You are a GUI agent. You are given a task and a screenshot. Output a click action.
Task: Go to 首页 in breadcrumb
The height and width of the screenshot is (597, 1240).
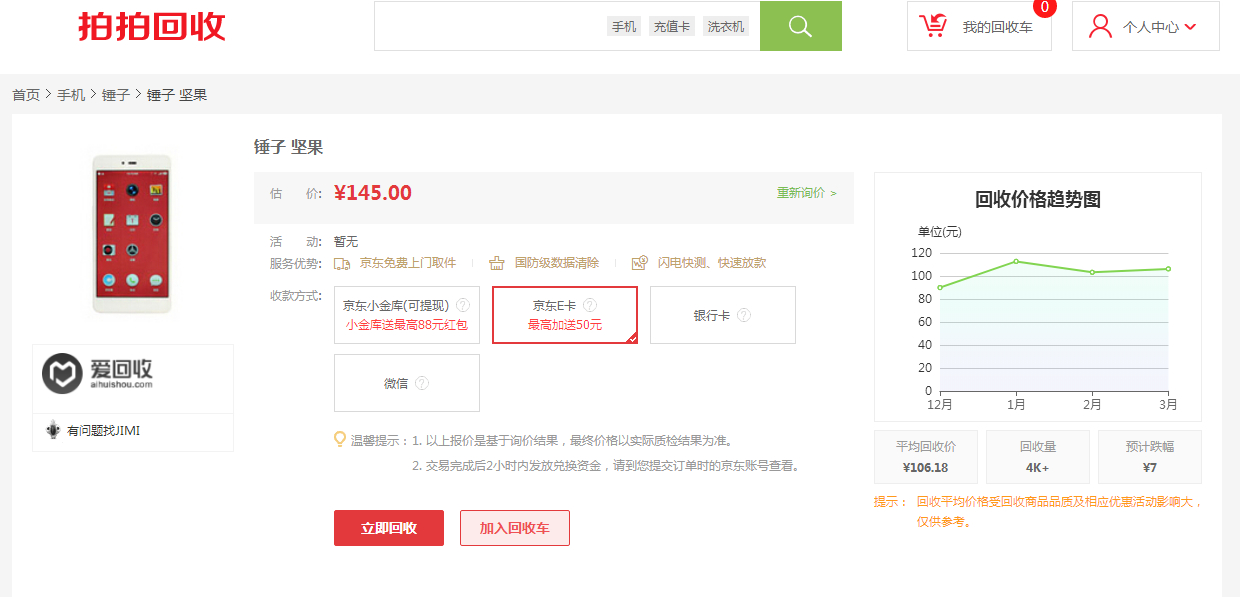(x=26, y=95)
